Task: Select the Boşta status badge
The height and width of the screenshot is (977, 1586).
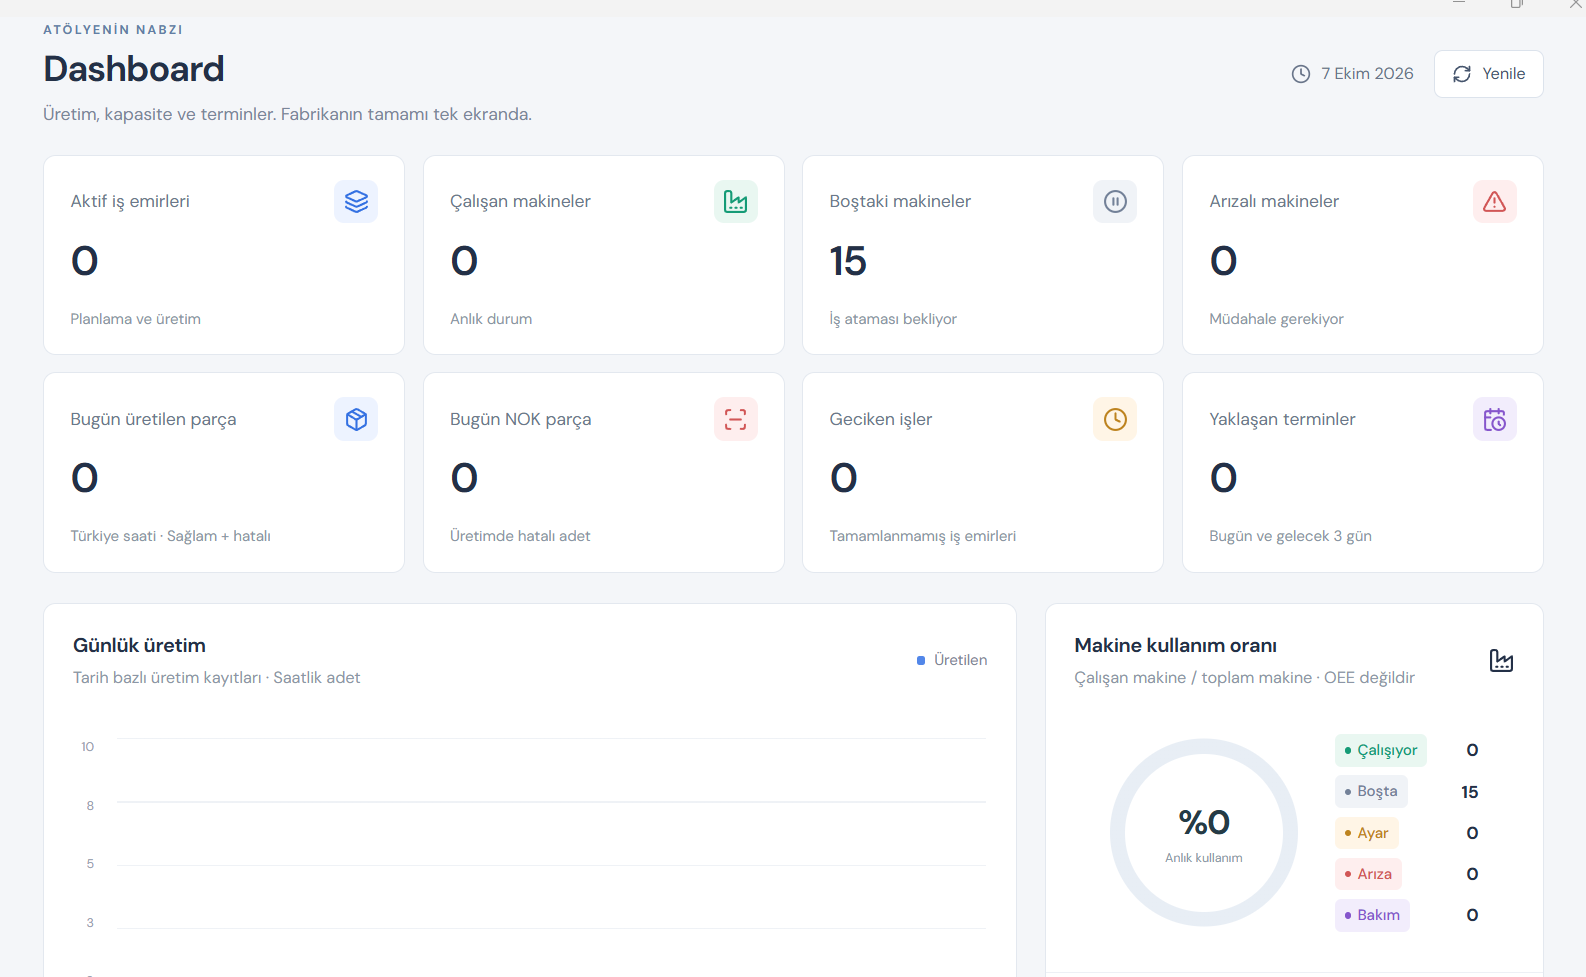Action: tap(1371, 791)
